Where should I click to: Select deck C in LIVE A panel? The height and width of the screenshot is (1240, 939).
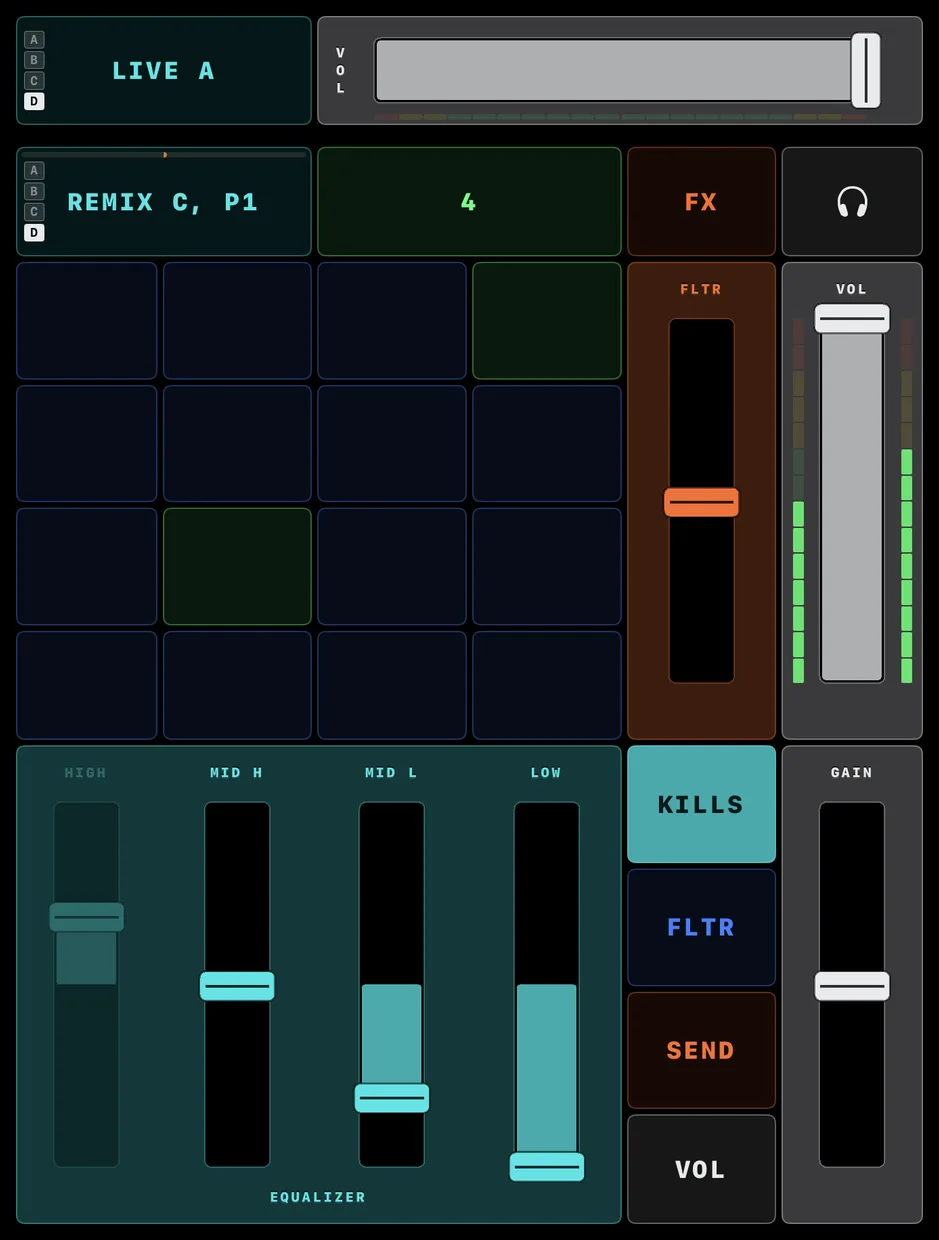point(34,81)
